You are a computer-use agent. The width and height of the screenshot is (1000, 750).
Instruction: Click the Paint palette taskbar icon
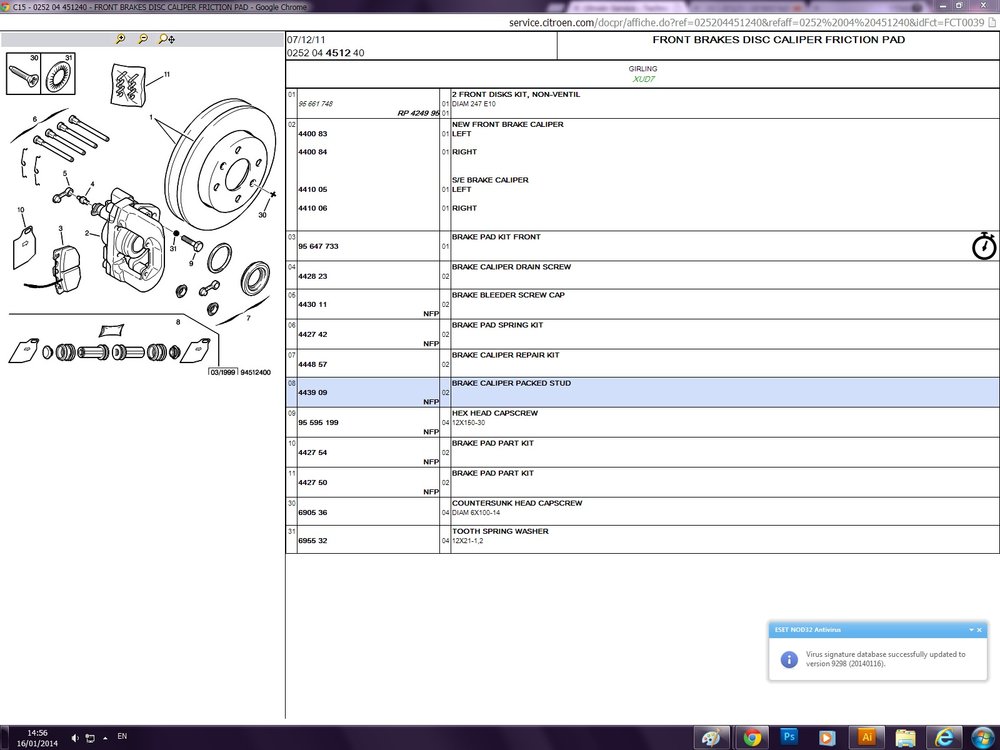712,737
